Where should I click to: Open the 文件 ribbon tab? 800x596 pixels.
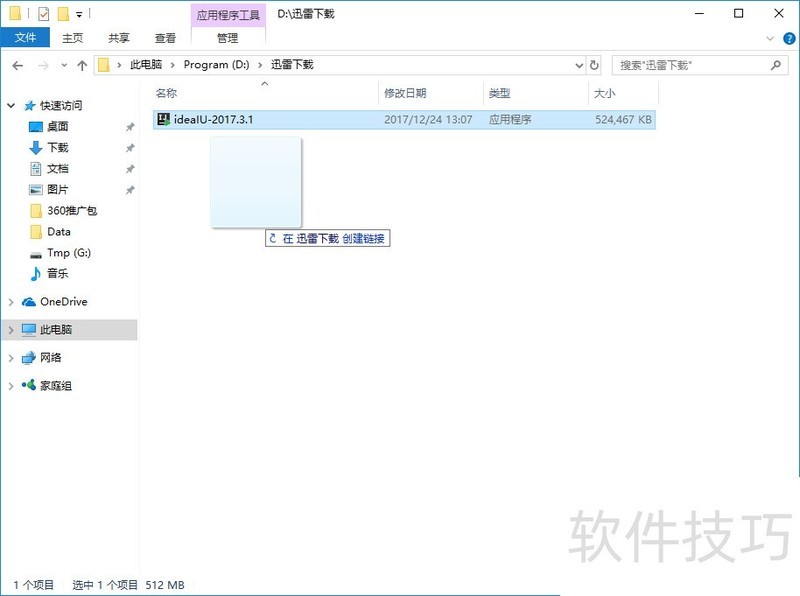click(25, 37)
